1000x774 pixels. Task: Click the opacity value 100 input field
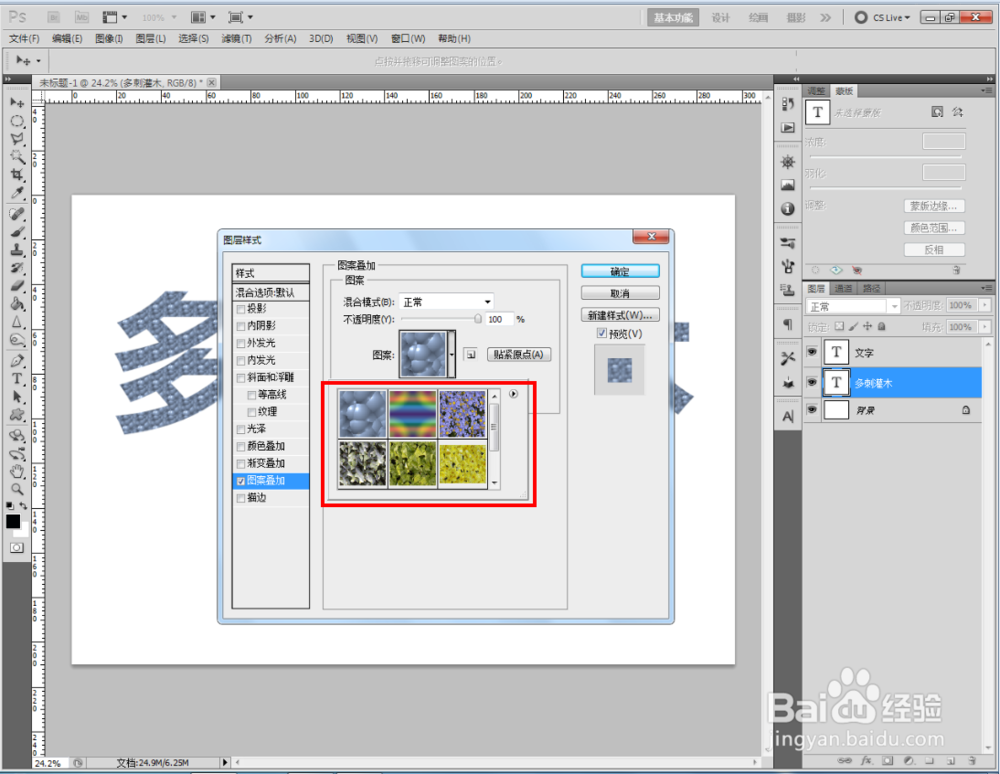point(499,319)
